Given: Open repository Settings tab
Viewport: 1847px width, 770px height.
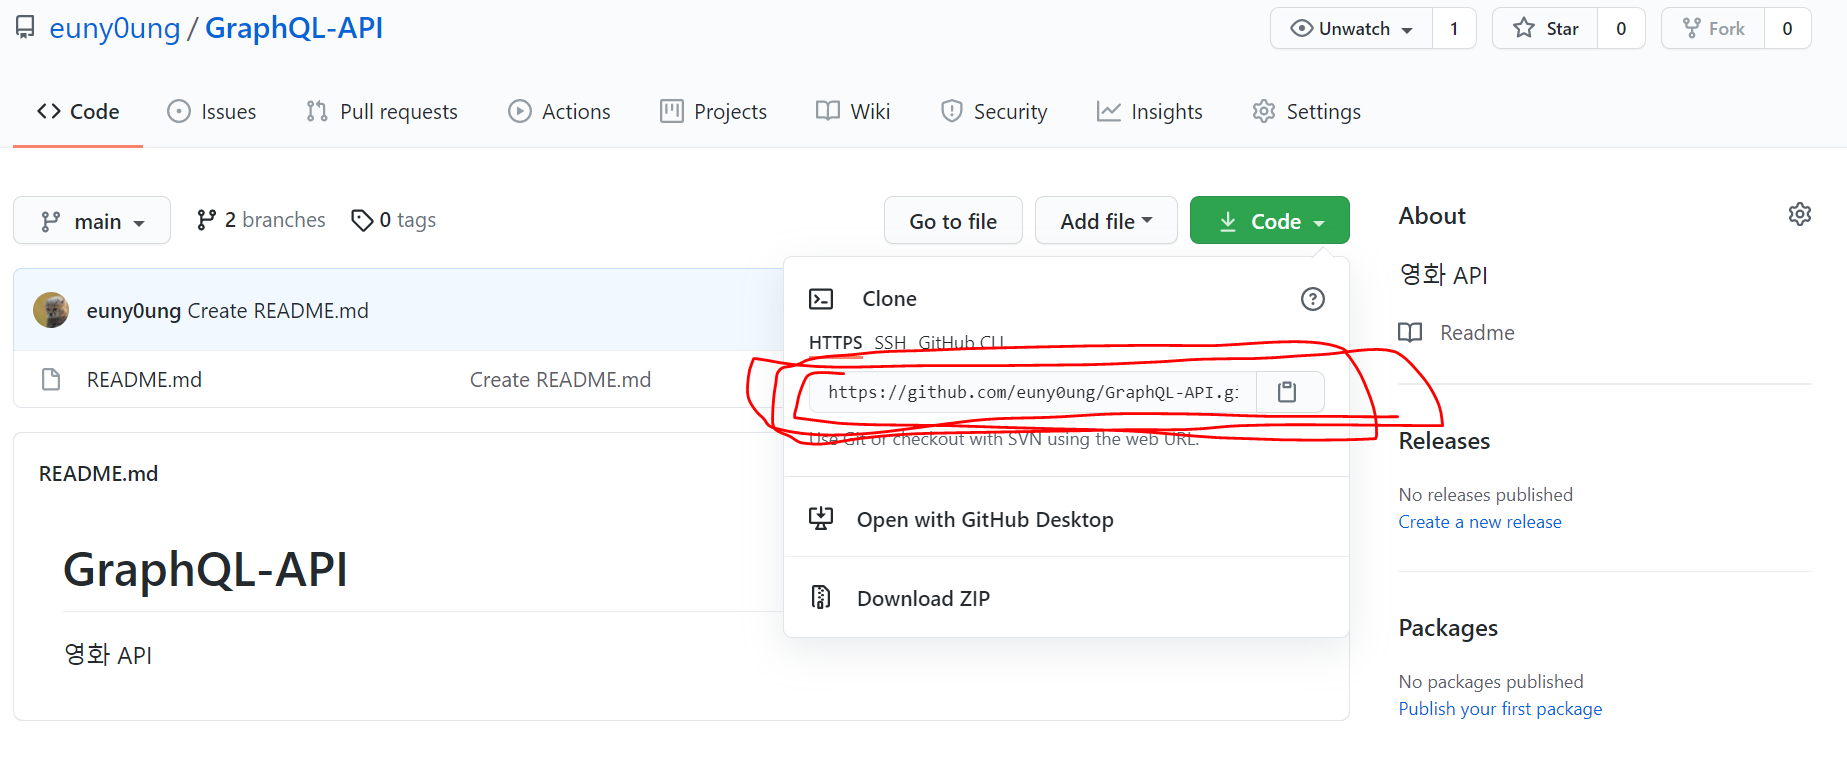Looking at the screenshot, I should (1307, 112).
